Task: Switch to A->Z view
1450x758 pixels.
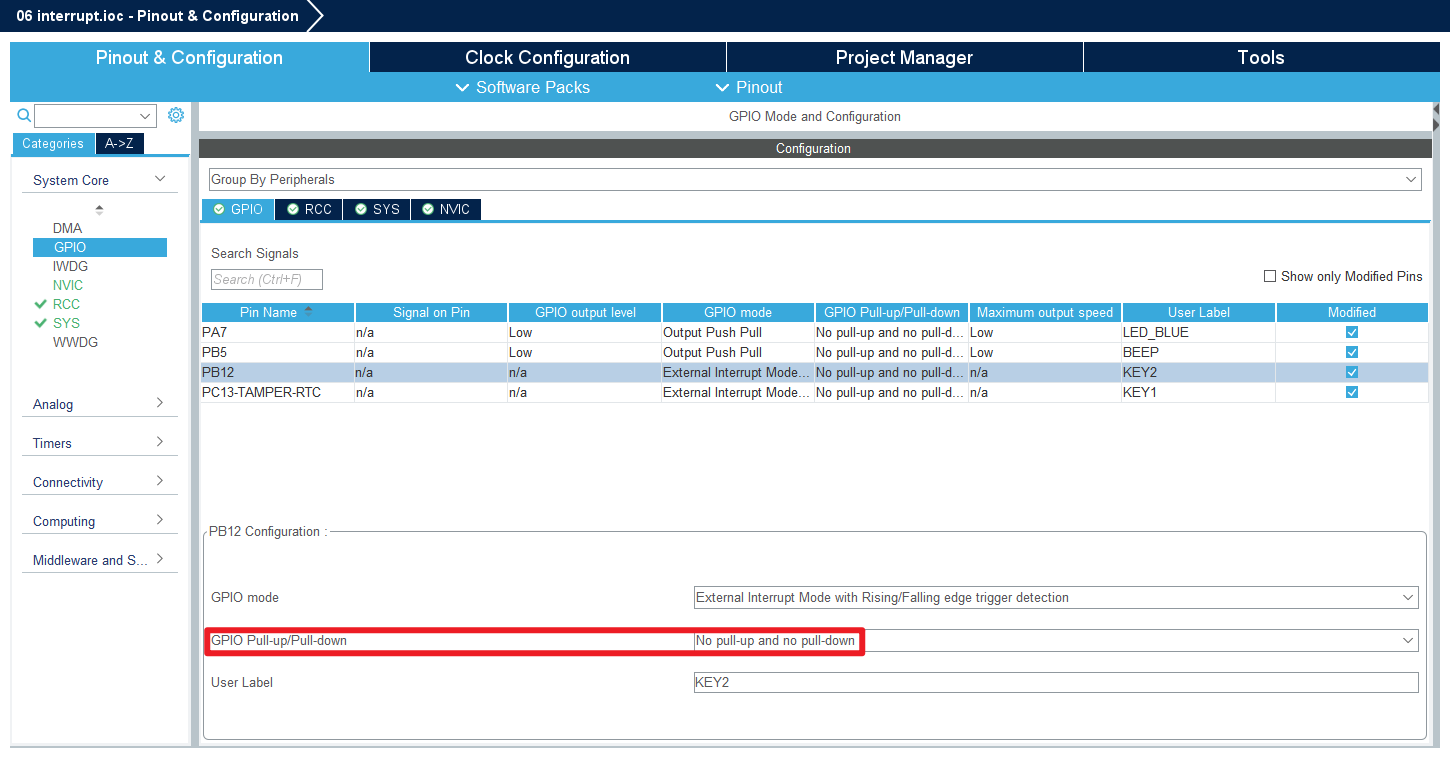Action: pos(119,143)
